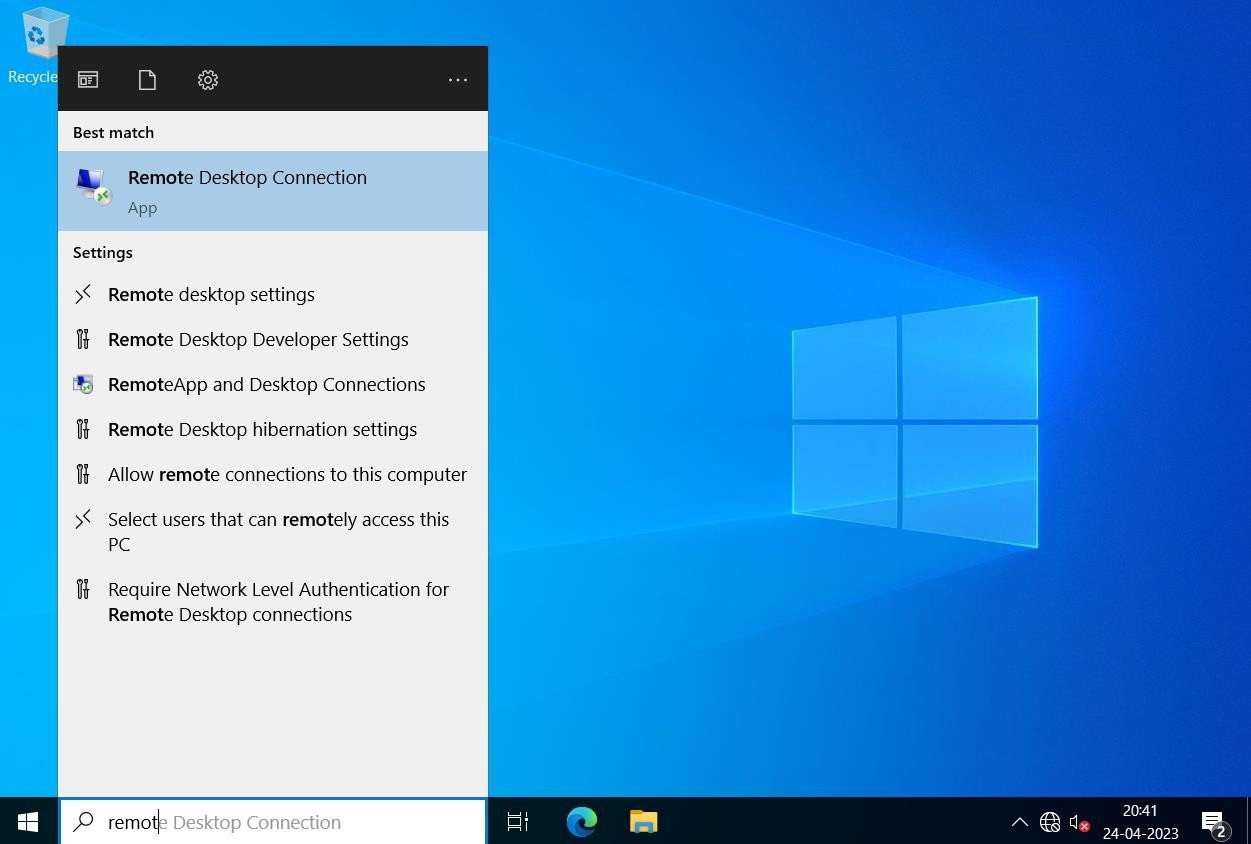Screen dimensions: 1251x844
Task: Click the Best match heading text
Action: pyautogui.click(x=113, y=132)
